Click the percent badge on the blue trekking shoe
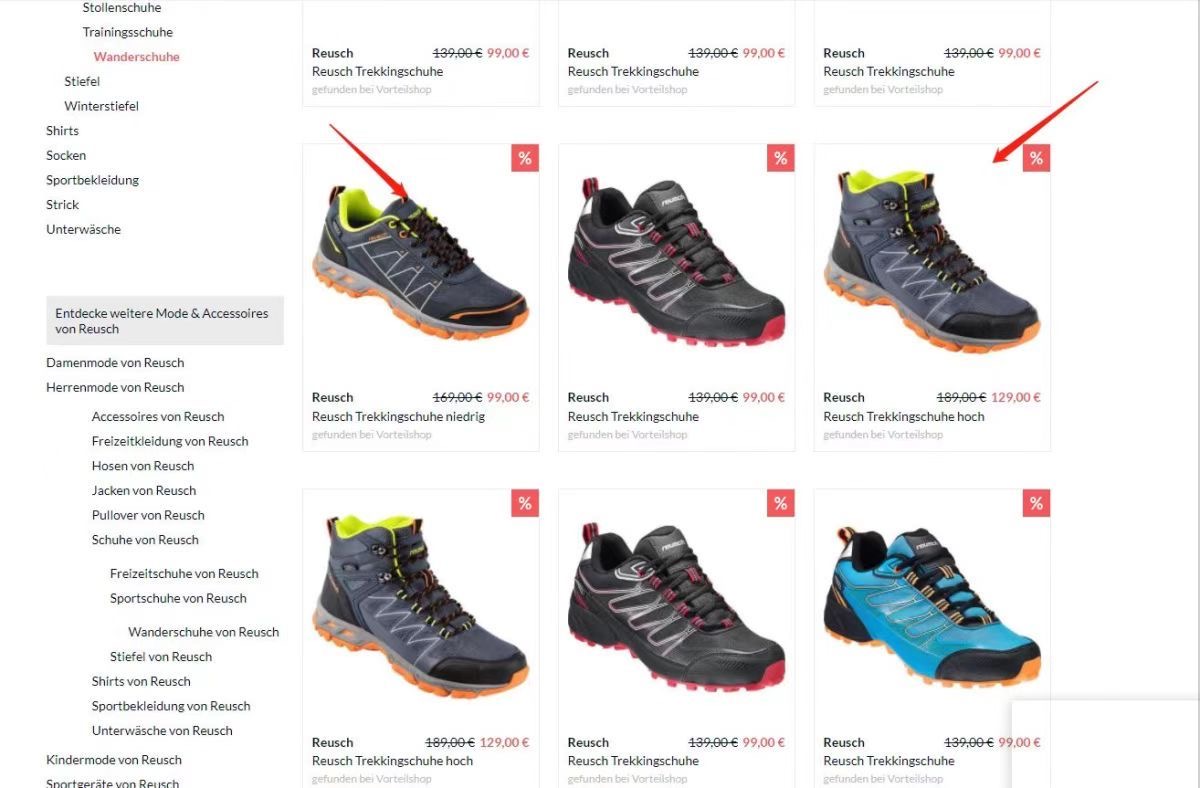The width and height of the screenshot is (1200, 788). click(x=1036, y=503)
